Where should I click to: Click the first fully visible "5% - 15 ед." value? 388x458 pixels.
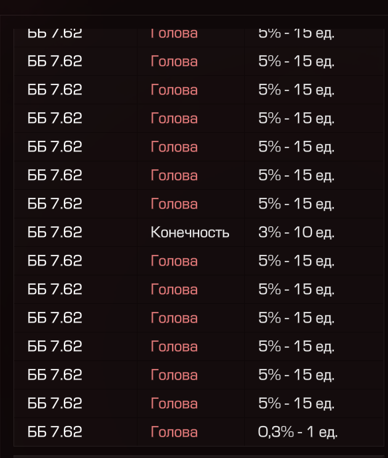point(296,61)
